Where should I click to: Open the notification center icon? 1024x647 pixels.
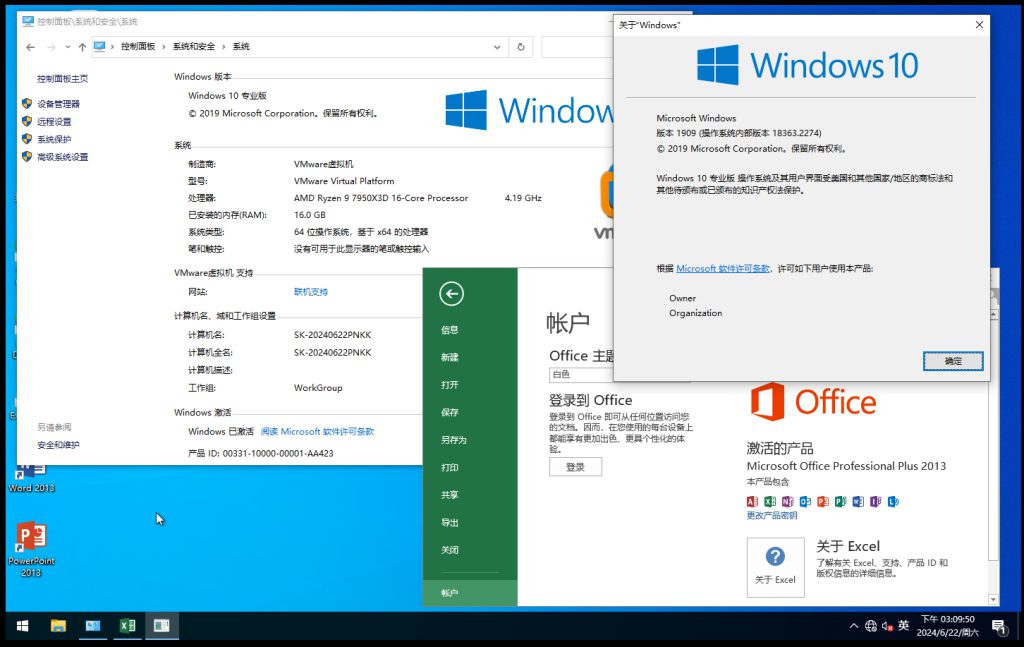tap(998, 626)
